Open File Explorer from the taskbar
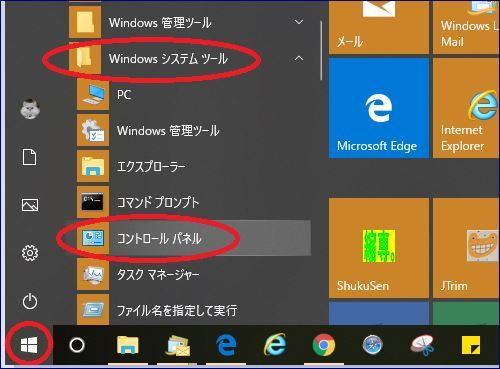Viewport: 500px width, 369px height. click(127, 345)
